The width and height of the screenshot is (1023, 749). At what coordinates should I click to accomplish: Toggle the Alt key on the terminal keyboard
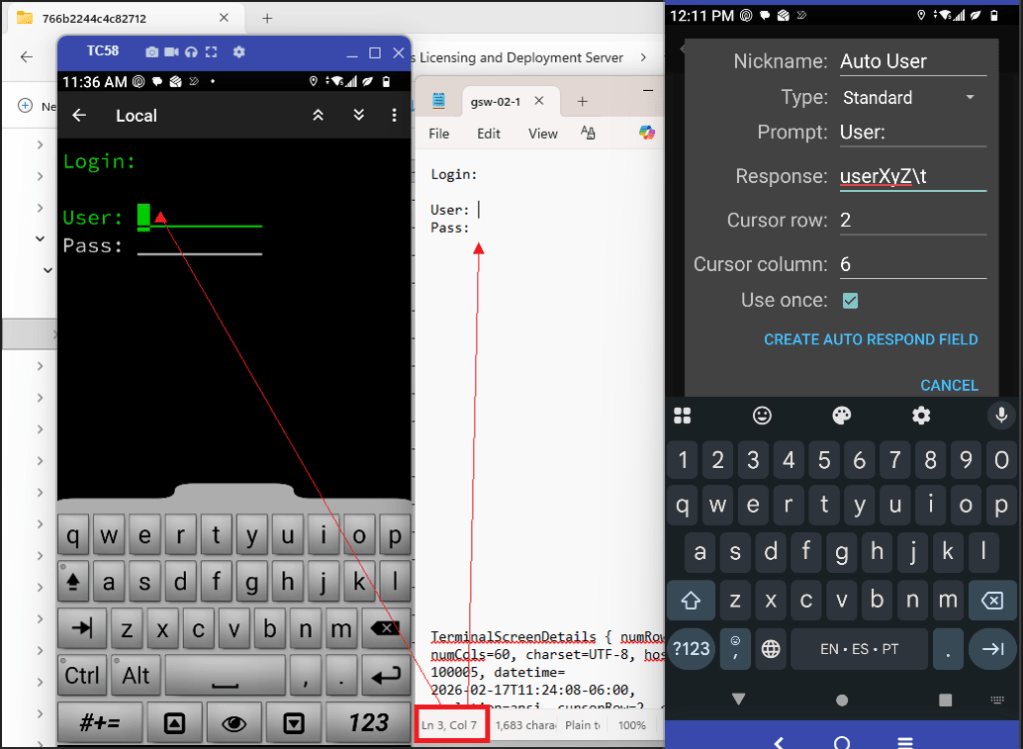pos(135,675)
